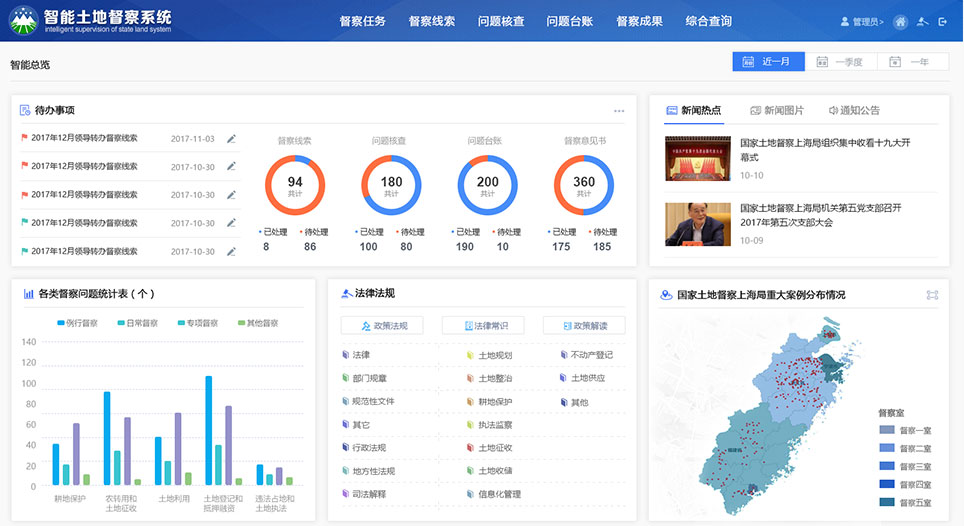Click the red flag on the first to-do item
This screenshot has width=964, height=526.
24,138
